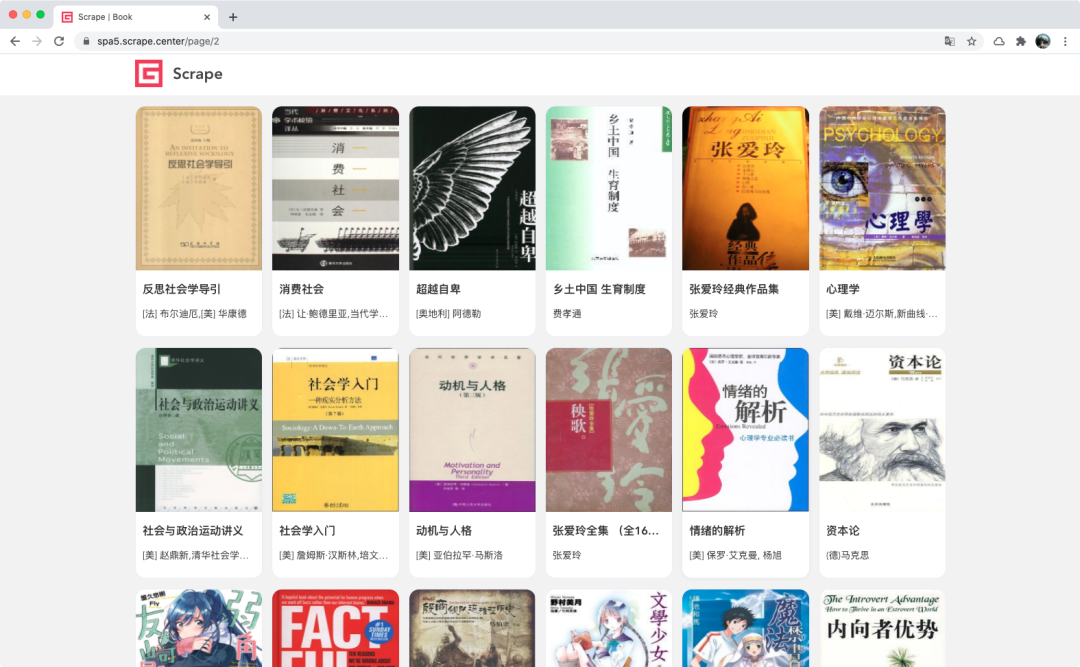Open the 资本论 Marx portrait cover image

pyautogui.click(x=882, y=430)
